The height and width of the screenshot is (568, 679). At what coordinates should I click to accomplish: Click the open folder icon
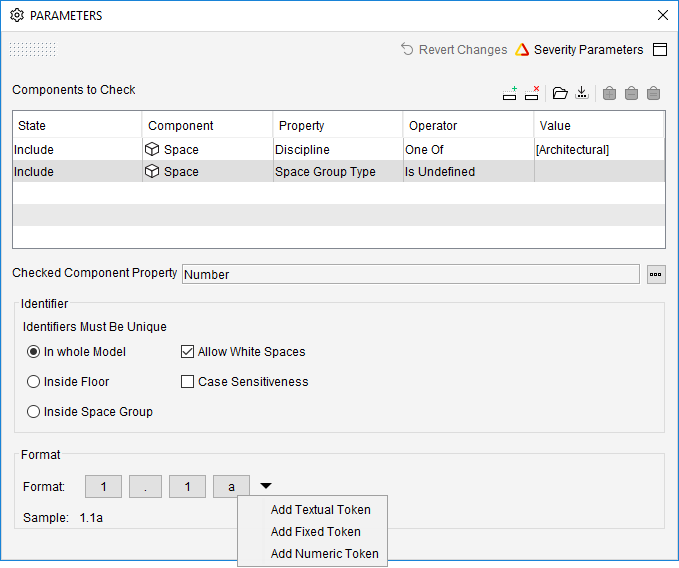coord(560,93)
